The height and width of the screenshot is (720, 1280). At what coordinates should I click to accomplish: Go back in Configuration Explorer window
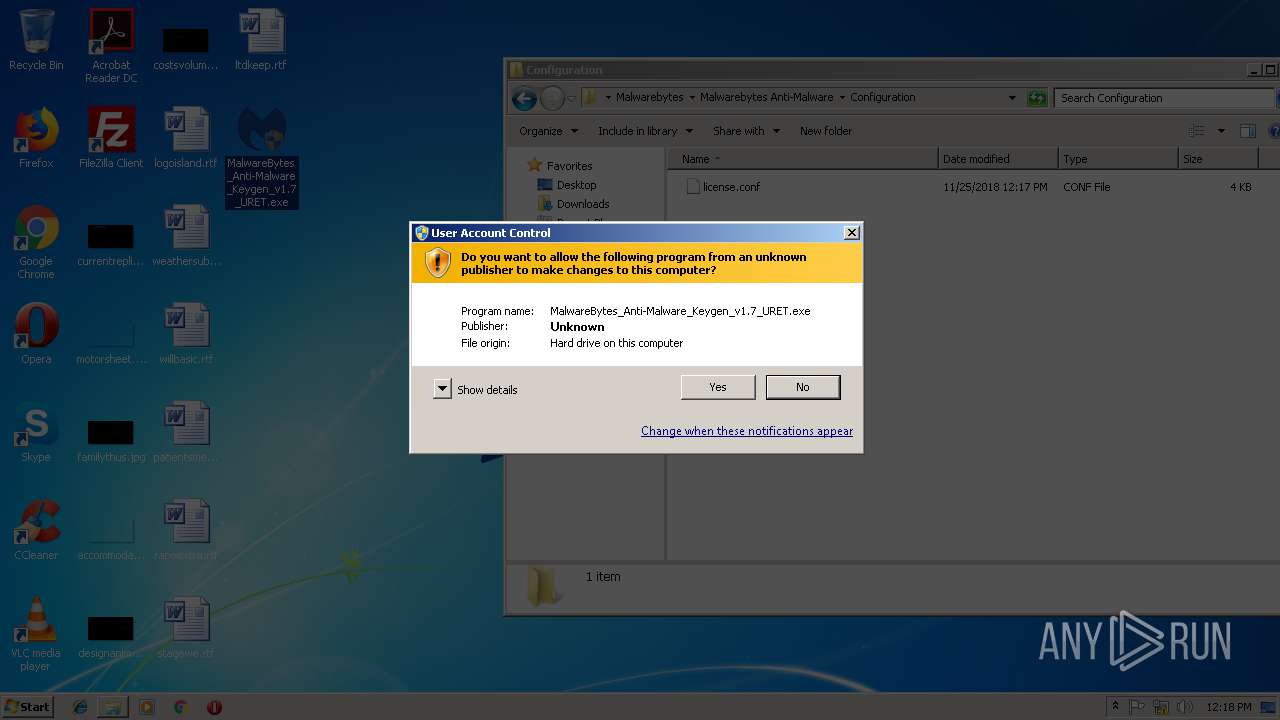pyautogui.click(x=524, y=98)
